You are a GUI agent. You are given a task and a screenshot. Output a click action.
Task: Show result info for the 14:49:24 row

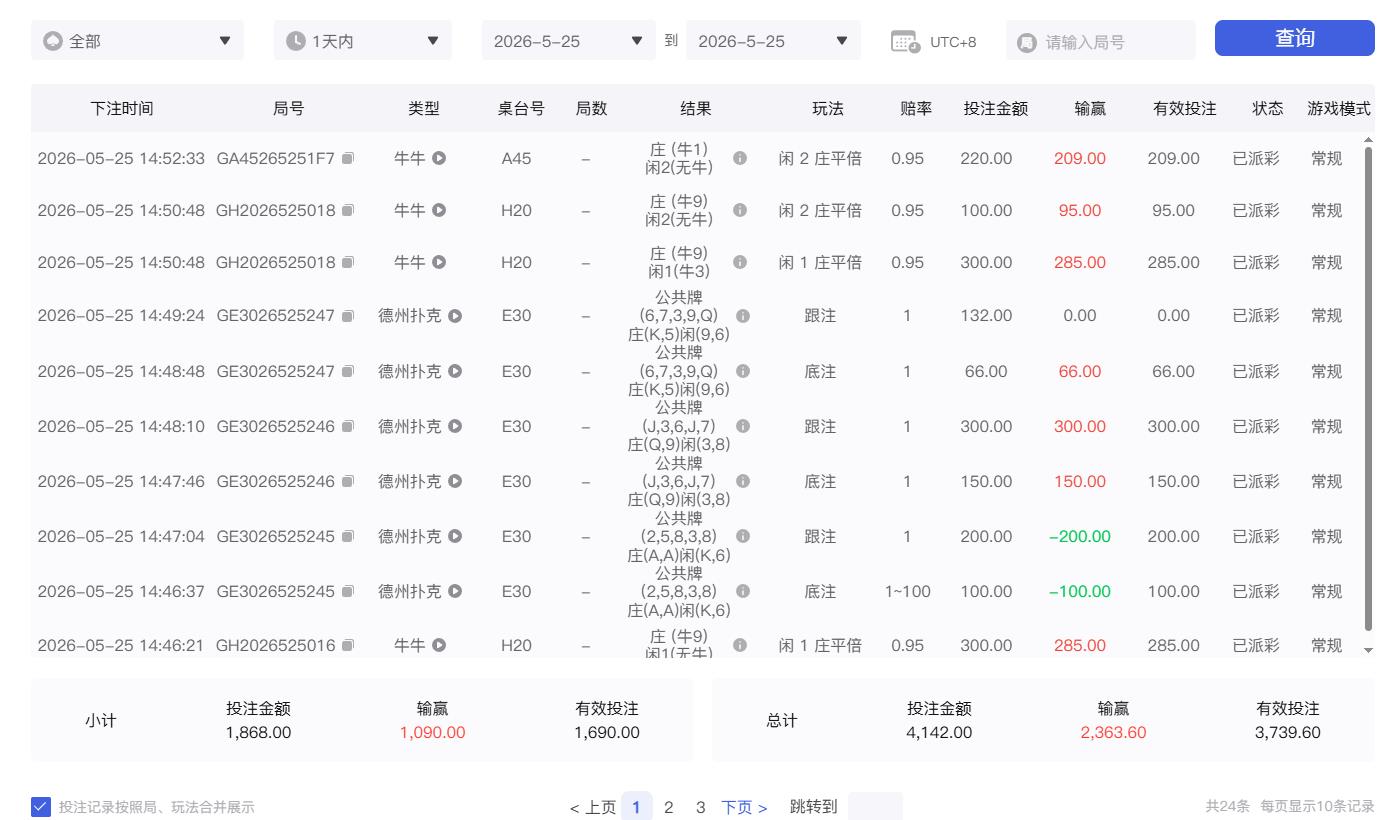coord(743,316)
